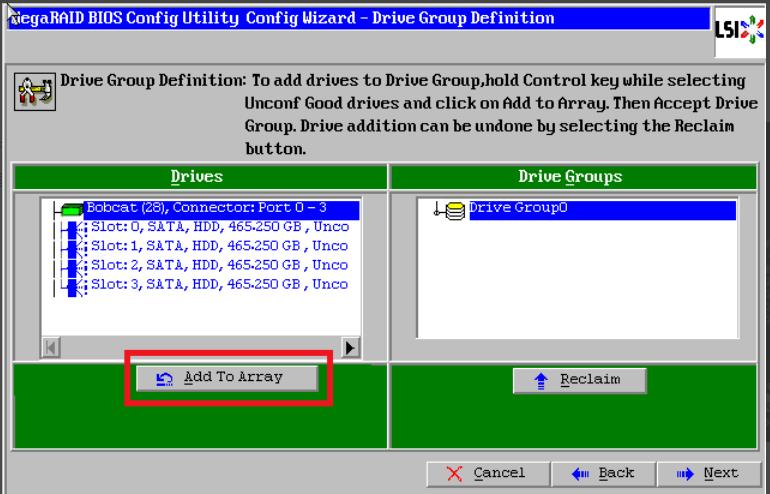
Task: Click the MegaRAID BIOS Config Utility title bar
Action: pyautogui.click(x=359, y=18)
